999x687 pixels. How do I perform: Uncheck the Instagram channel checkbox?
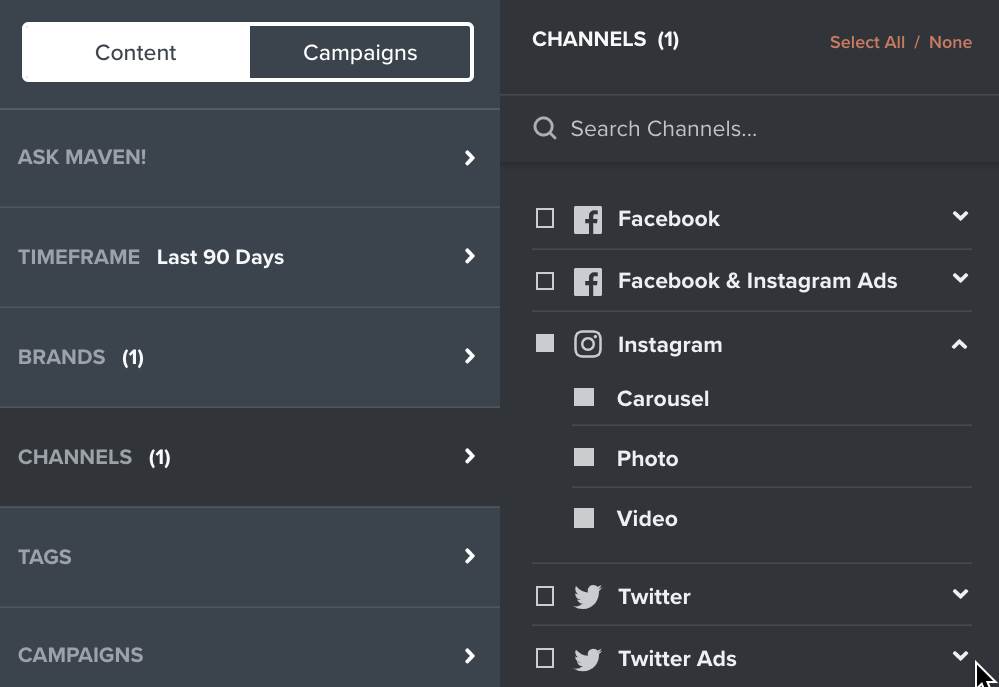pyautogui.click(x=545, y=343)
